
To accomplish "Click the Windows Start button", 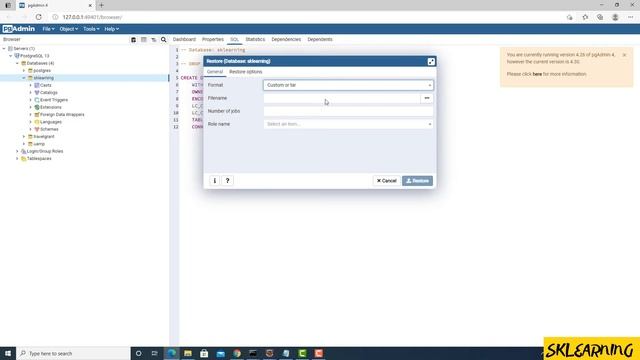I will tap(8, 353).
